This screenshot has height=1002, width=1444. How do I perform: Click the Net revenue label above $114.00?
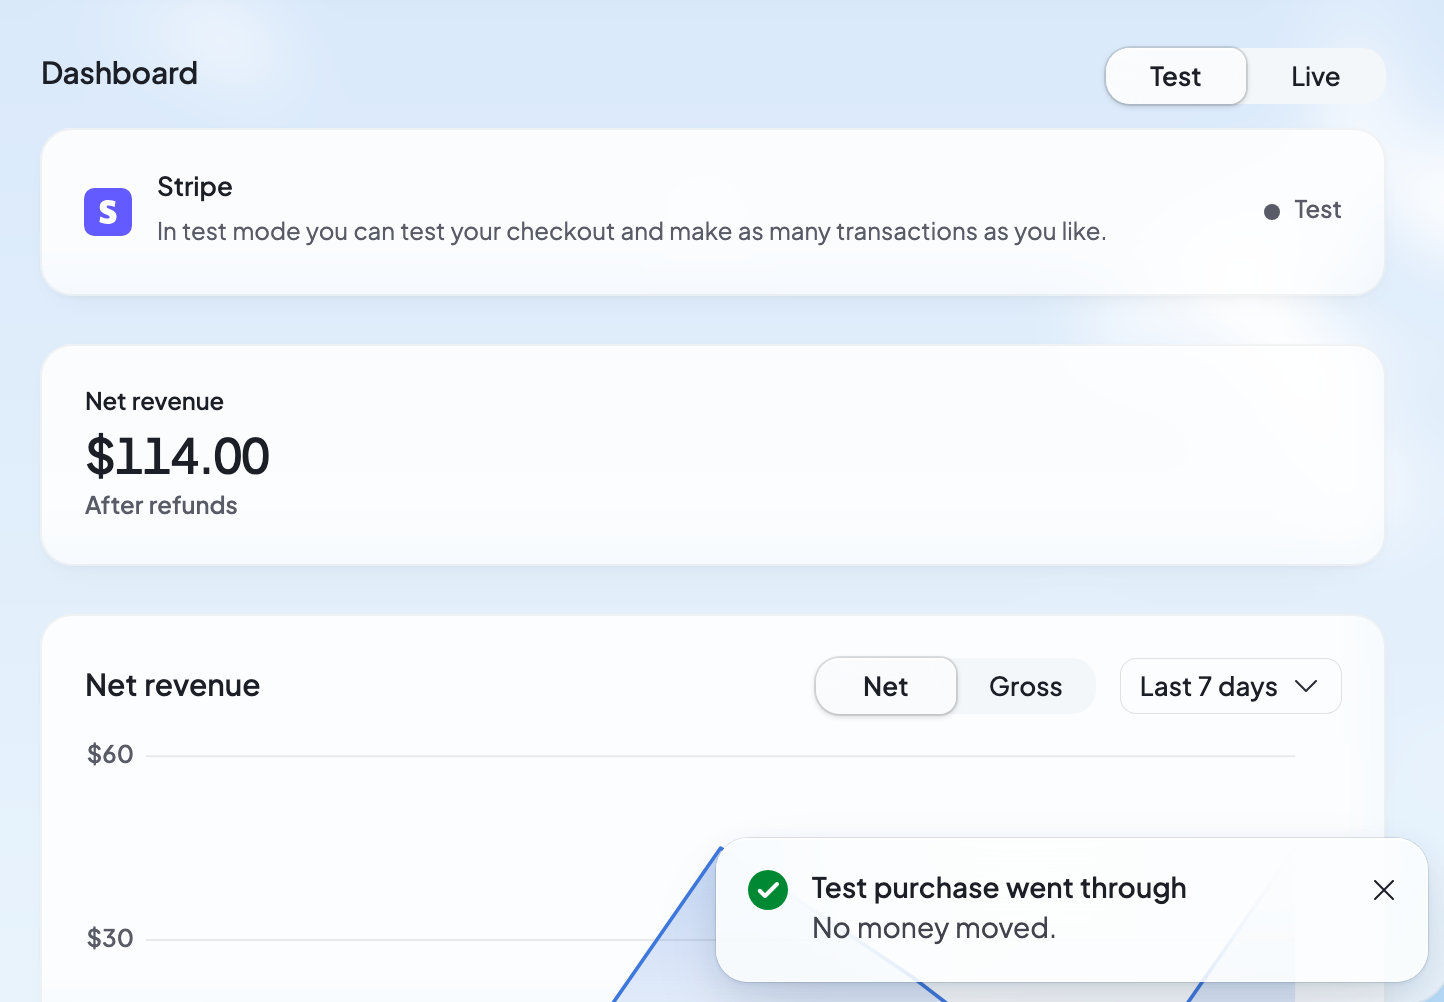coord(155,402)
